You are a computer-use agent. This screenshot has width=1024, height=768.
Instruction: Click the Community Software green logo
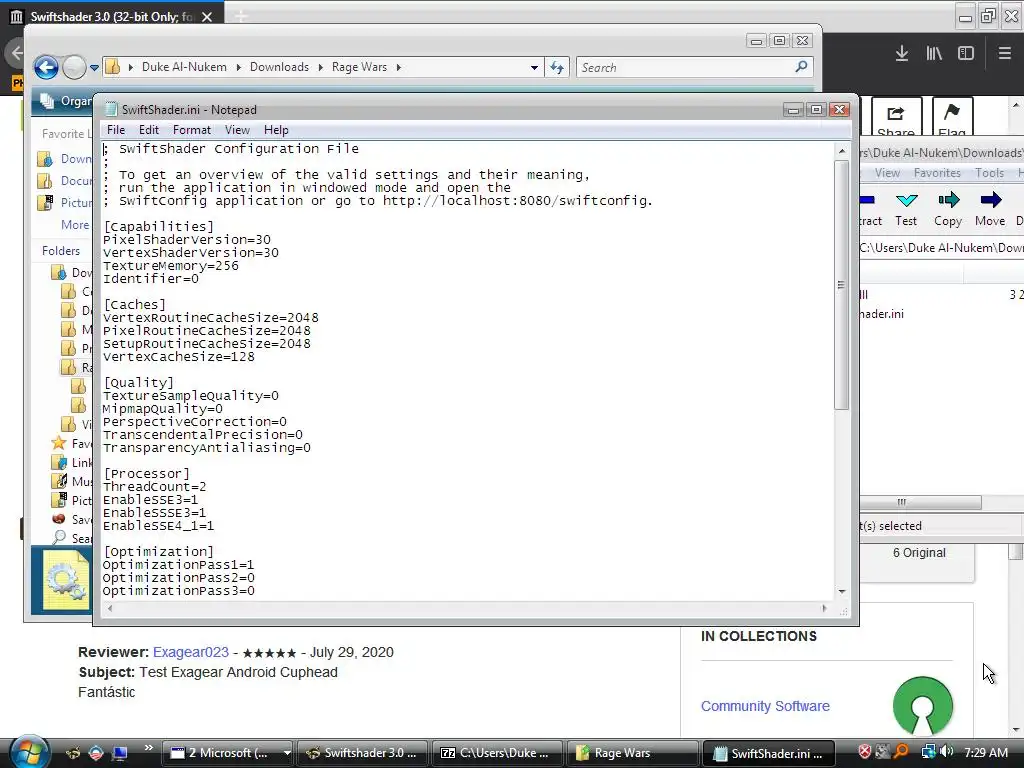click(923, 706)
